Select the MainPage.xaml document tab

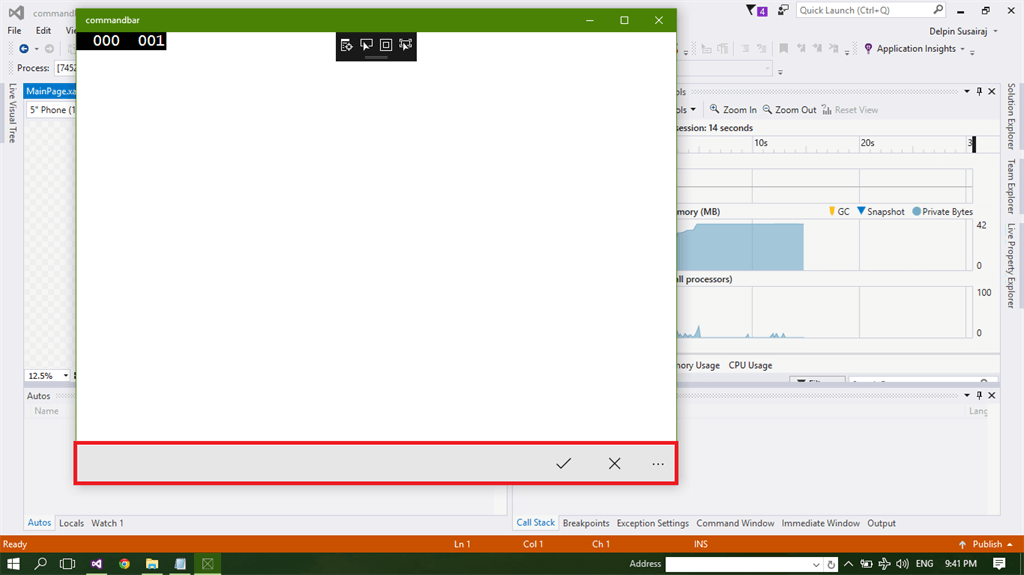(50, 91)
